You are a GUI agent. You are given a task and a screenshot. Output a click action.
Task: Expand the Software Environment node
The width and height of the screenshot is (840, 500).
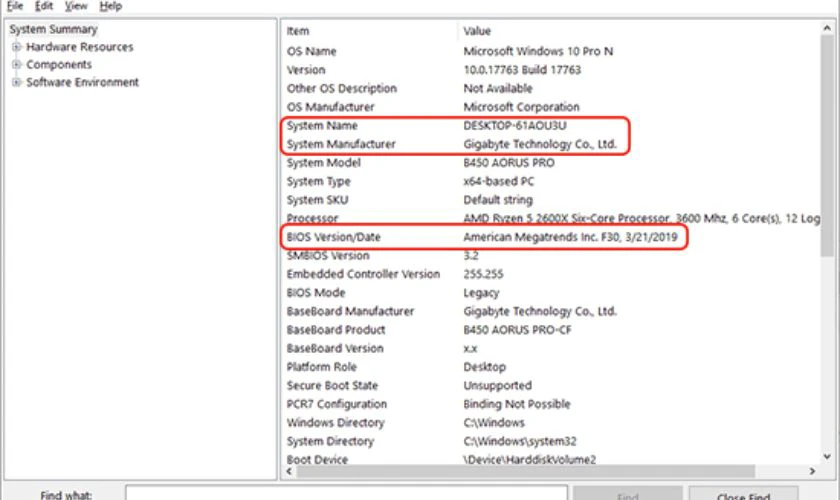click(16, 83)
